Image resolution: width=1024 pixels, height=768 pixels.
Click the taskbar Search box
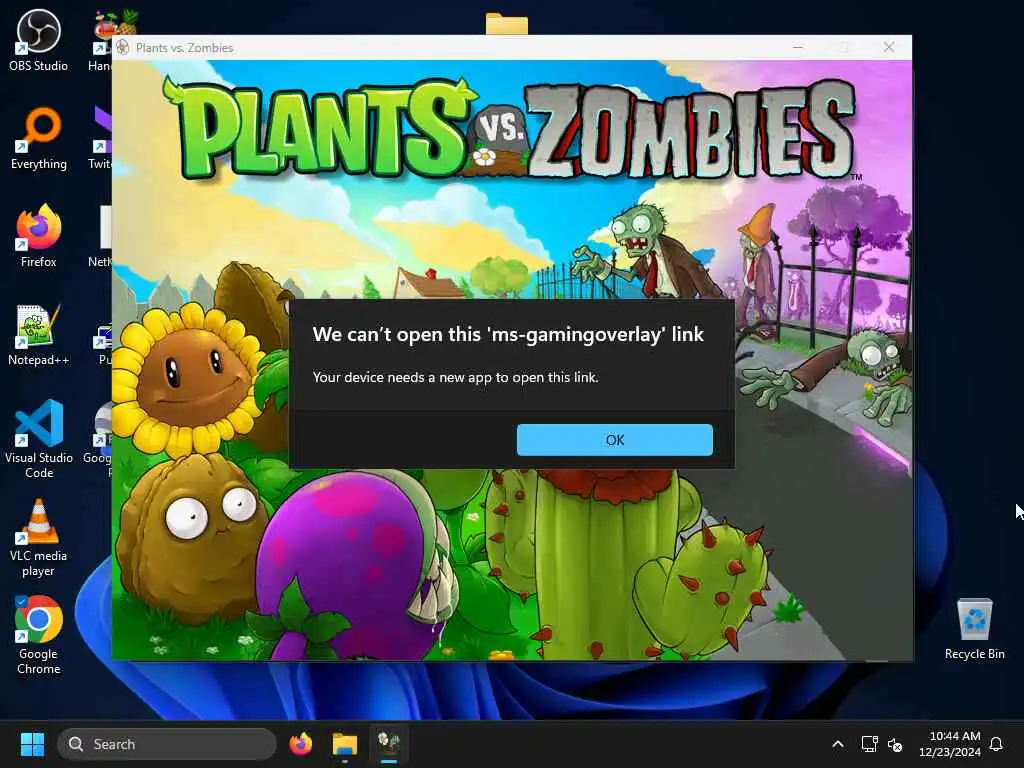coord(167,744)
